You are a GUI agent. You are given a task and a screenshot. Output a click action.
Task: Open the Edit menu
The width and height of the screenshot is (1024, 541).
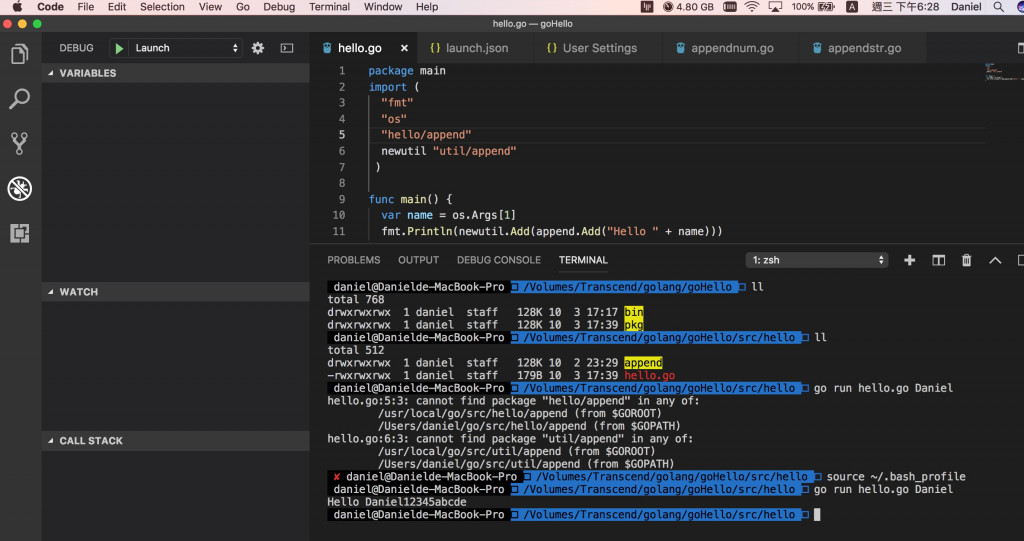(x=117, y=7)
